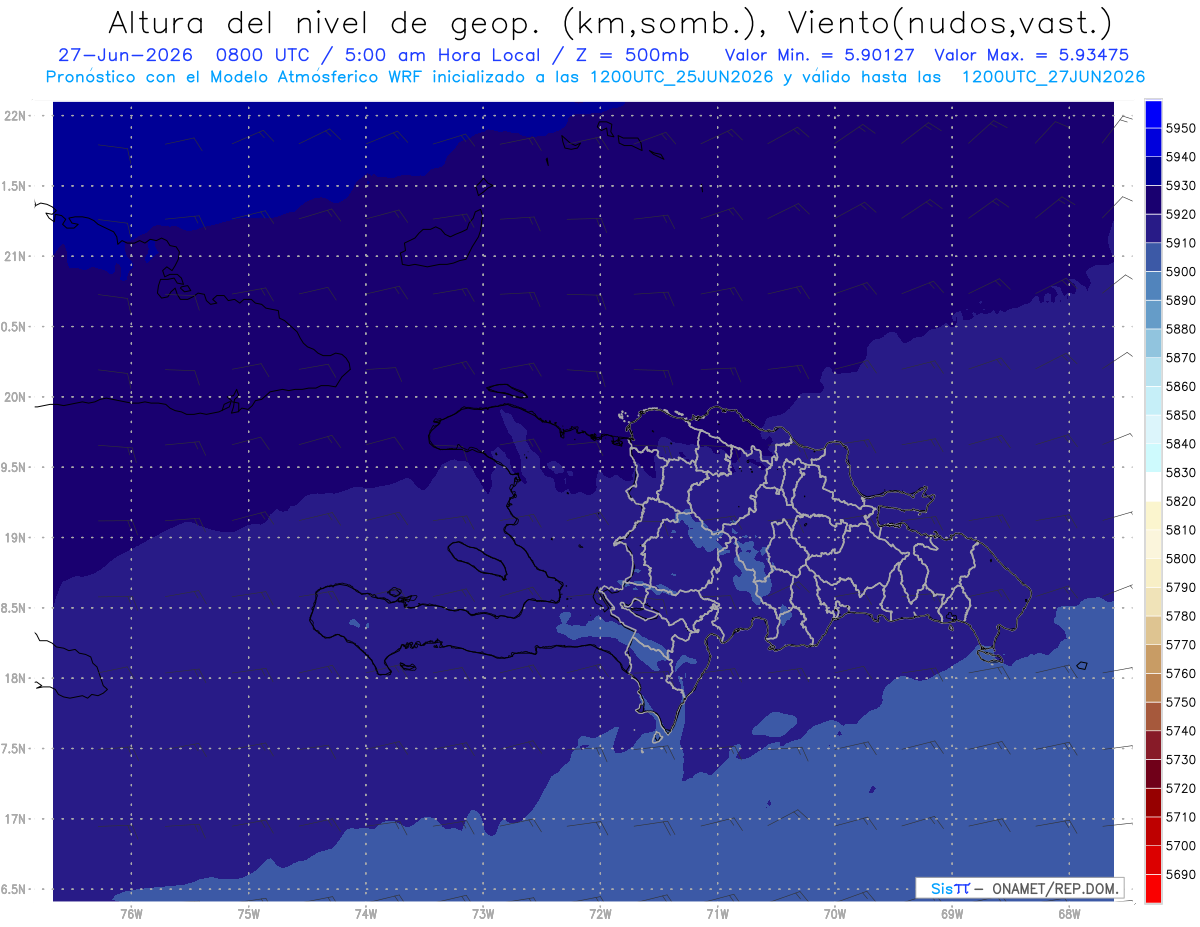
Task: Click the colorbar label '5830'
Action: pyautogui.click(x=1181, y=472)
